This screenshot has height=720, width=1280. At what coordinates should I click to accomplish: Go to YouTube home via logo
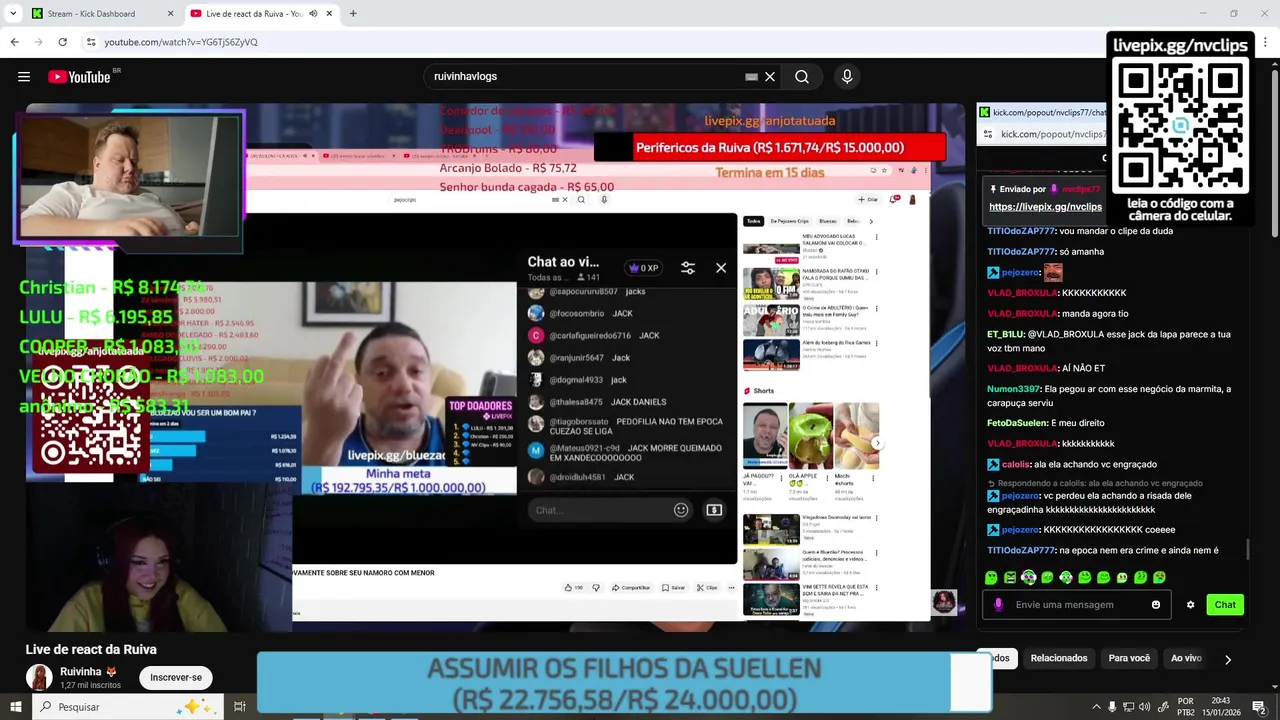pos(79,77)
